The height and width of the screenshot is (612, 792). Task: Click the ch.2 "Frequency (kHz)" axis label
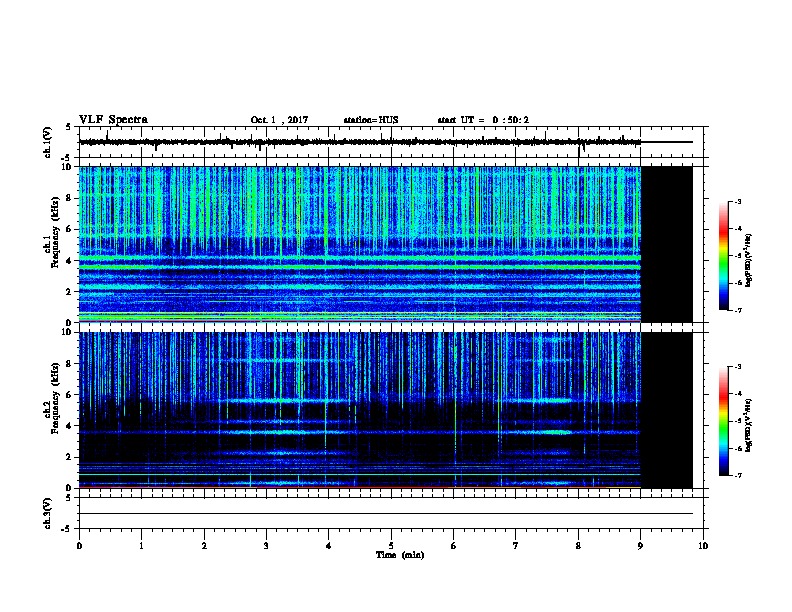(x=55, y=398)
